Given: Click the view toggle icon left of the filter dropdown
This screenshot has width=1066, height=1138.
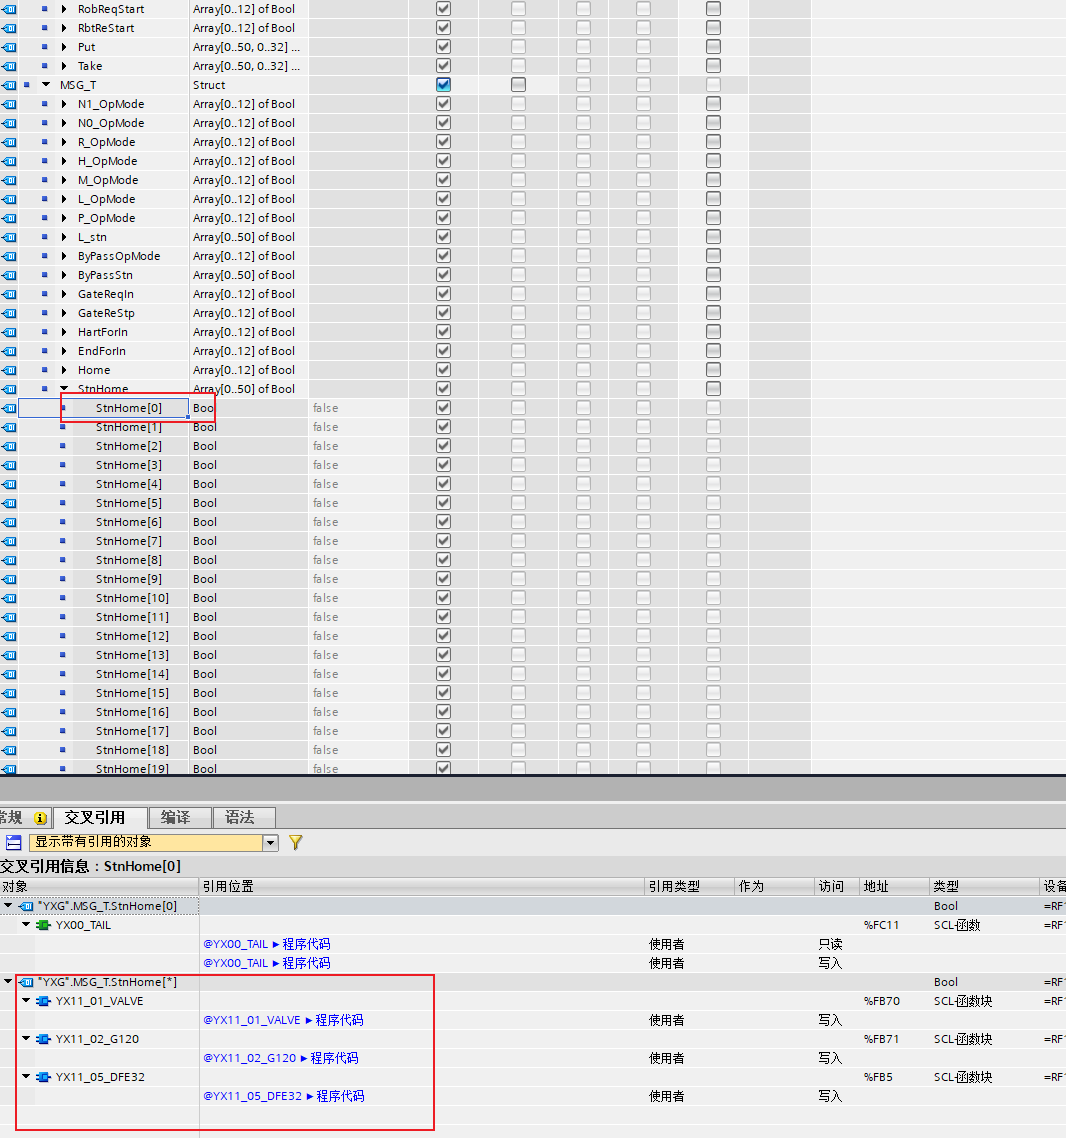Looking at the screenshot, I should (14, 843).
